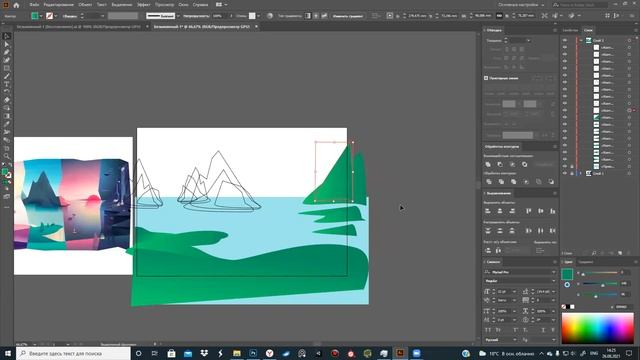Image resolution: width=640 pixels, height=360 pixels.
Task: Close the active second document tab
Action: [x=256, y=27]
